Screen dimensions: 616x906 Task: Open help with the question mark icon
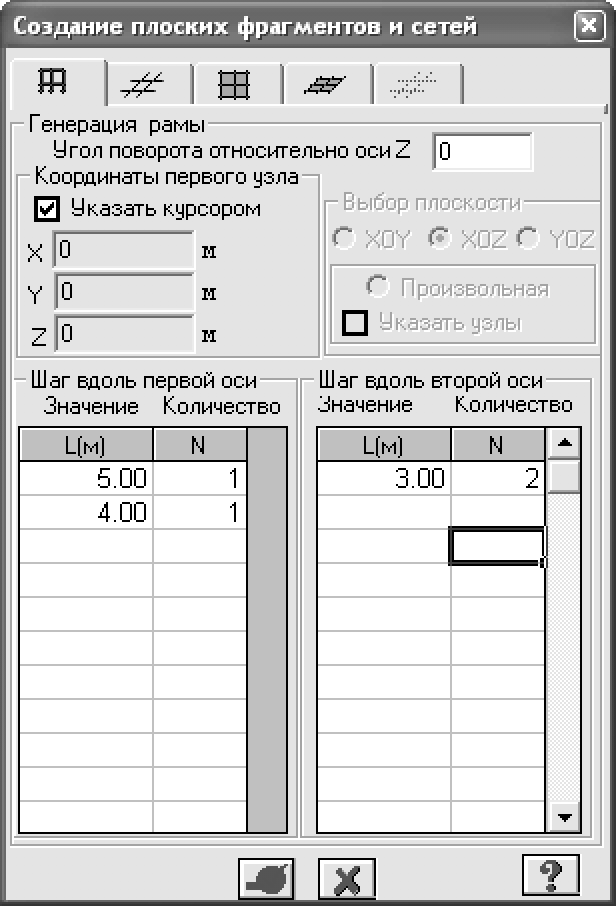pos(551,875)
